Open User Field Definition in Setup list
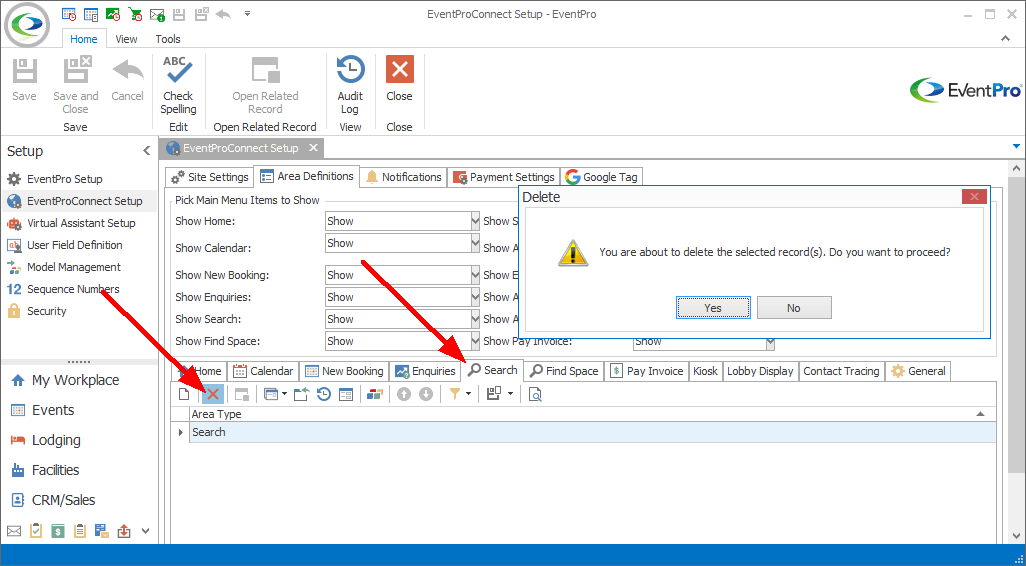The width and height of the screenshot is (1026, 566). click(x=74, y=245)
